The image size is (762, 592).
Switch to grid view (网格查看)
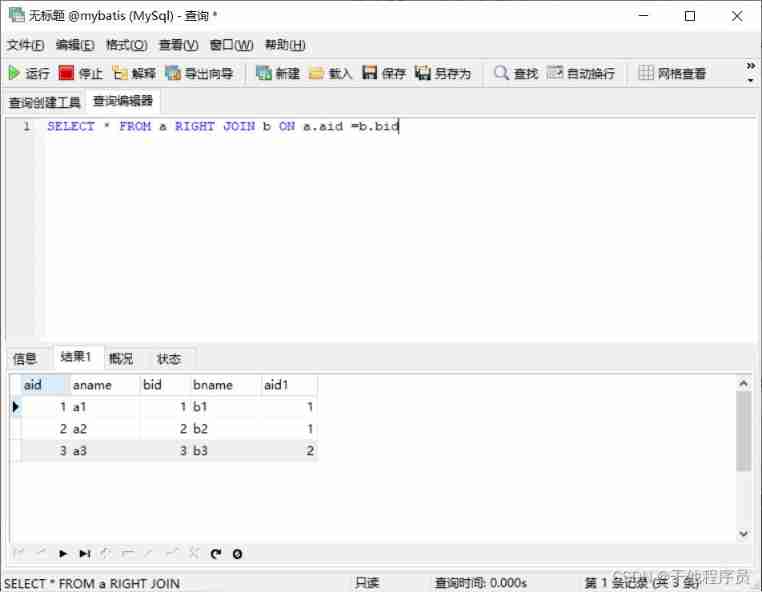672,73
